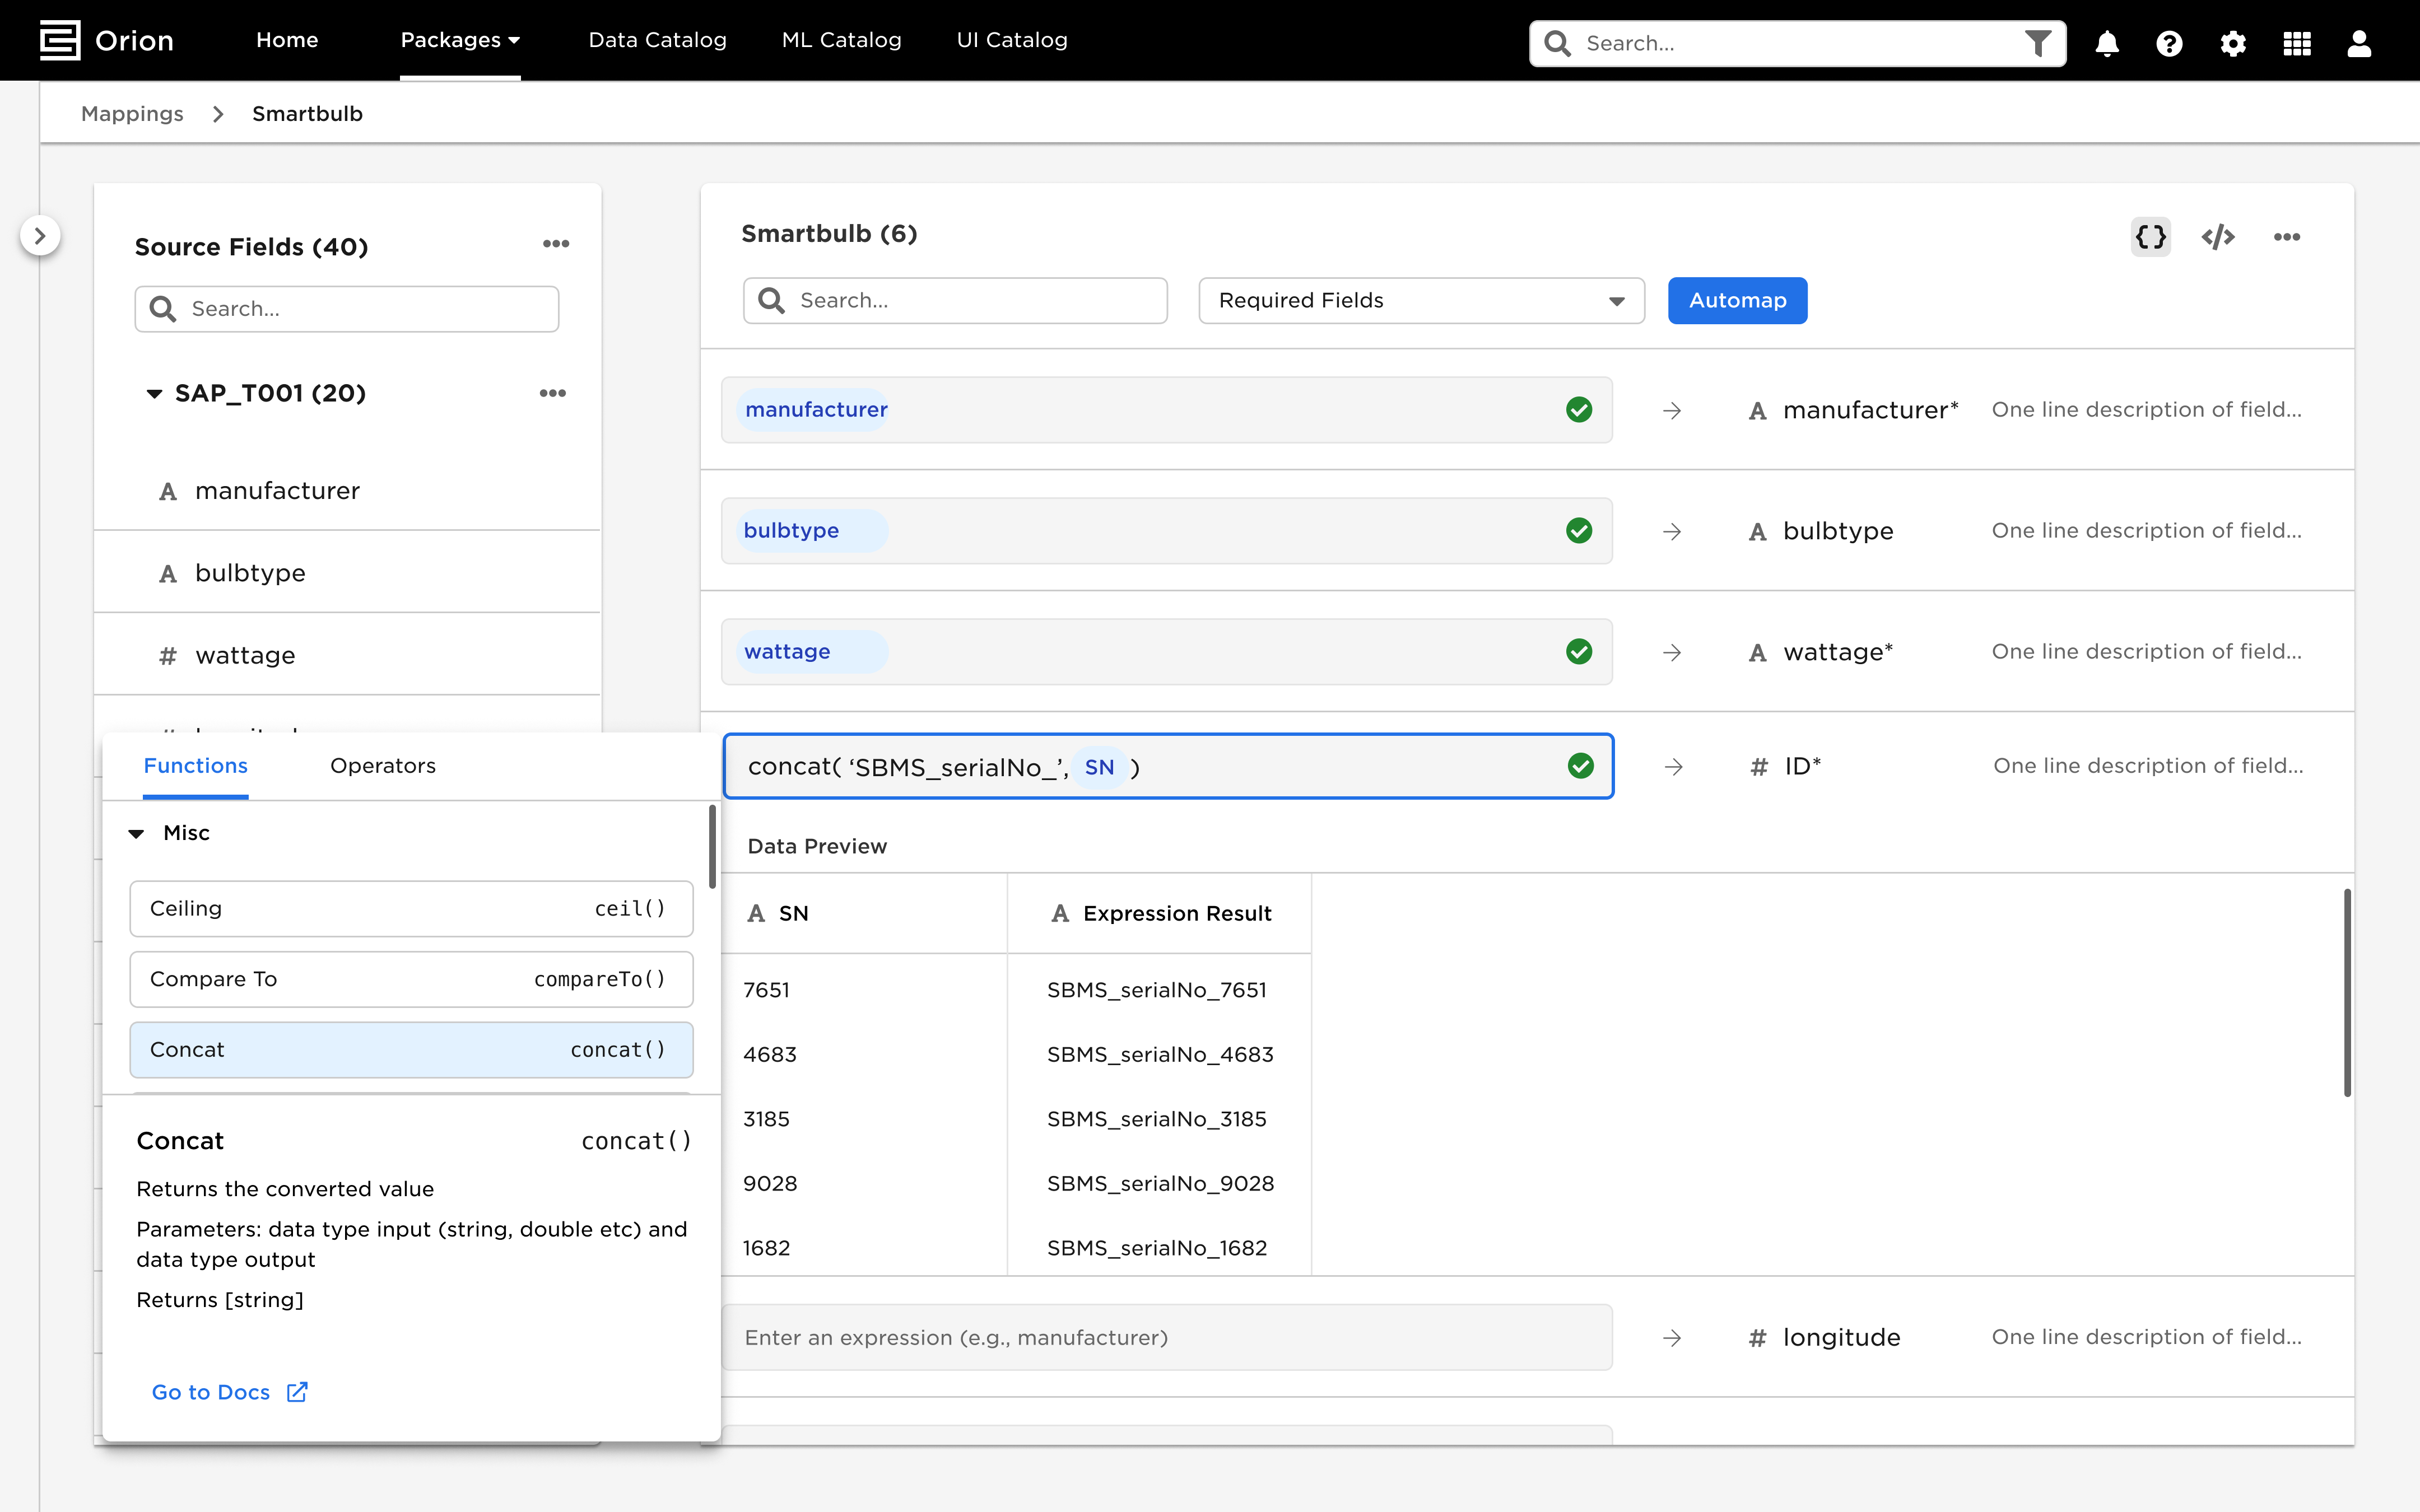Image resolution: width=2420 pixels, height=1512 pixels.
Task: Open the ML Catalog menu item
Action: pos(841,40)
